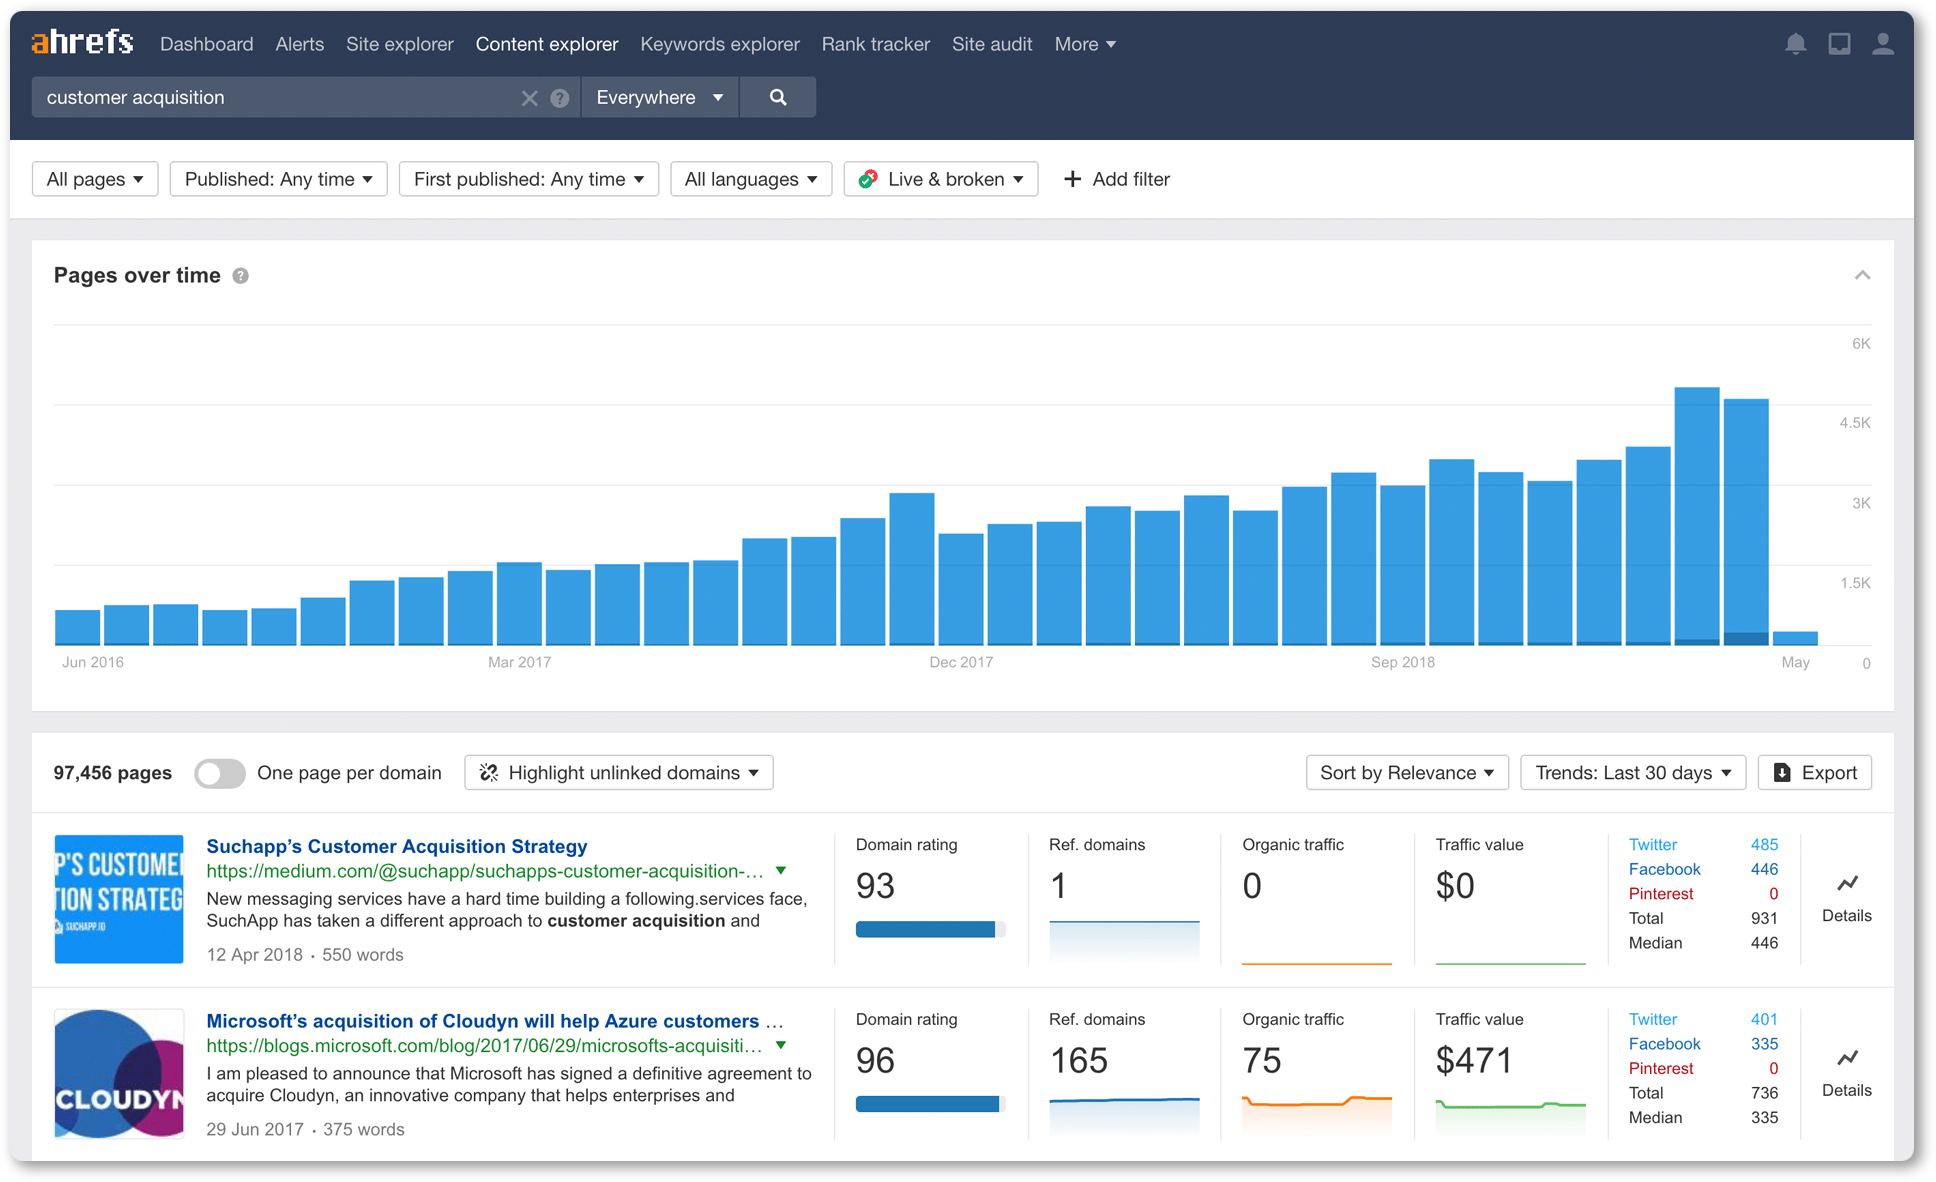This screenshot has height=1182, width=1936.
Task: Open Rank tracker
Action: point(876,44)
